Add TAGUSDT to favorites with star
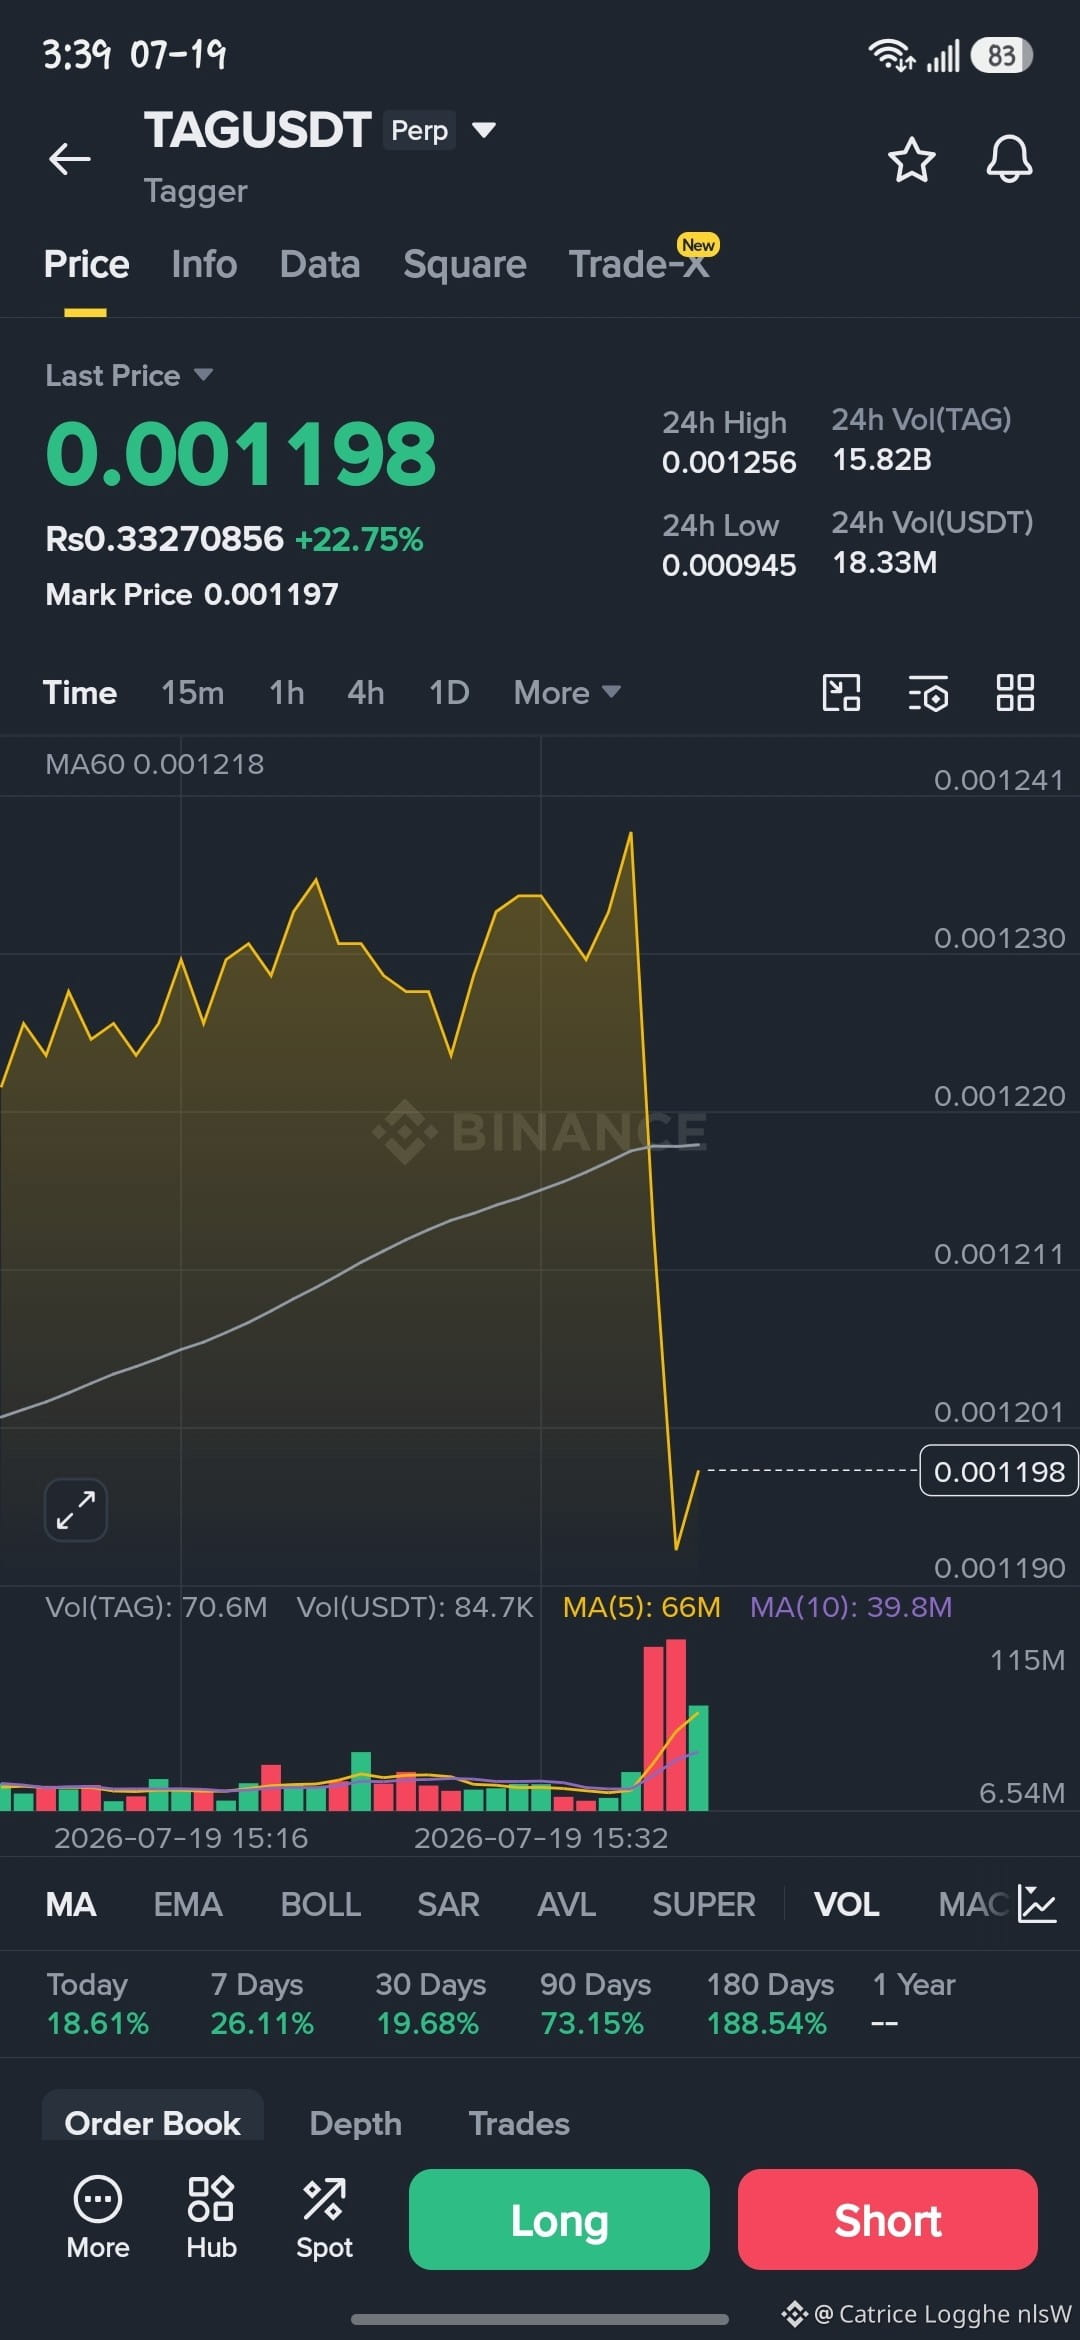The image size is (1080, 2340). pyautogui.click(x=911, y=160)
